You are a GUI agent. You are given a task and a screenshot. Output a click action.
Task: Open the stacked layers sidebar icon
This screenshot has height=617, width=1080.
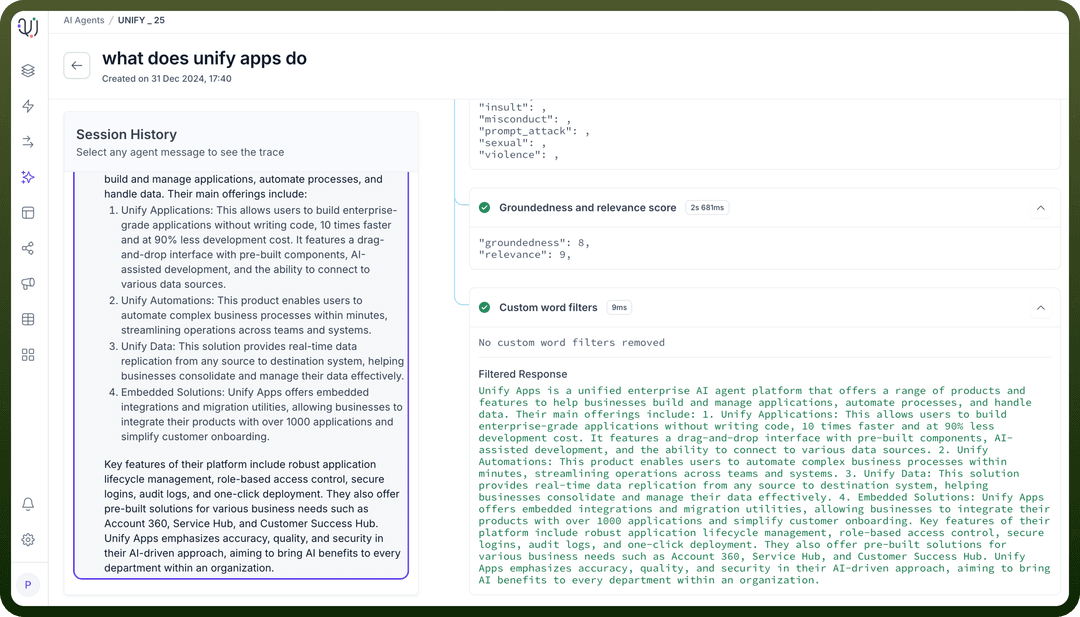click(28, 70)
